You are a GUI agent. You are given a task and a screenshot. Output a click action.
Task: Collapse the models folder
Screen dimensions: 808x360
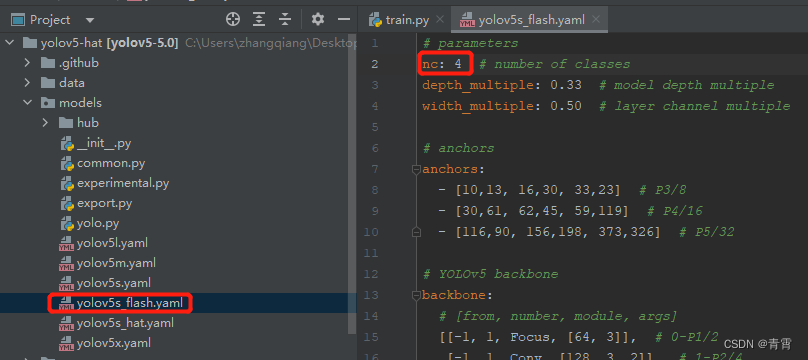tap(27, 103)
